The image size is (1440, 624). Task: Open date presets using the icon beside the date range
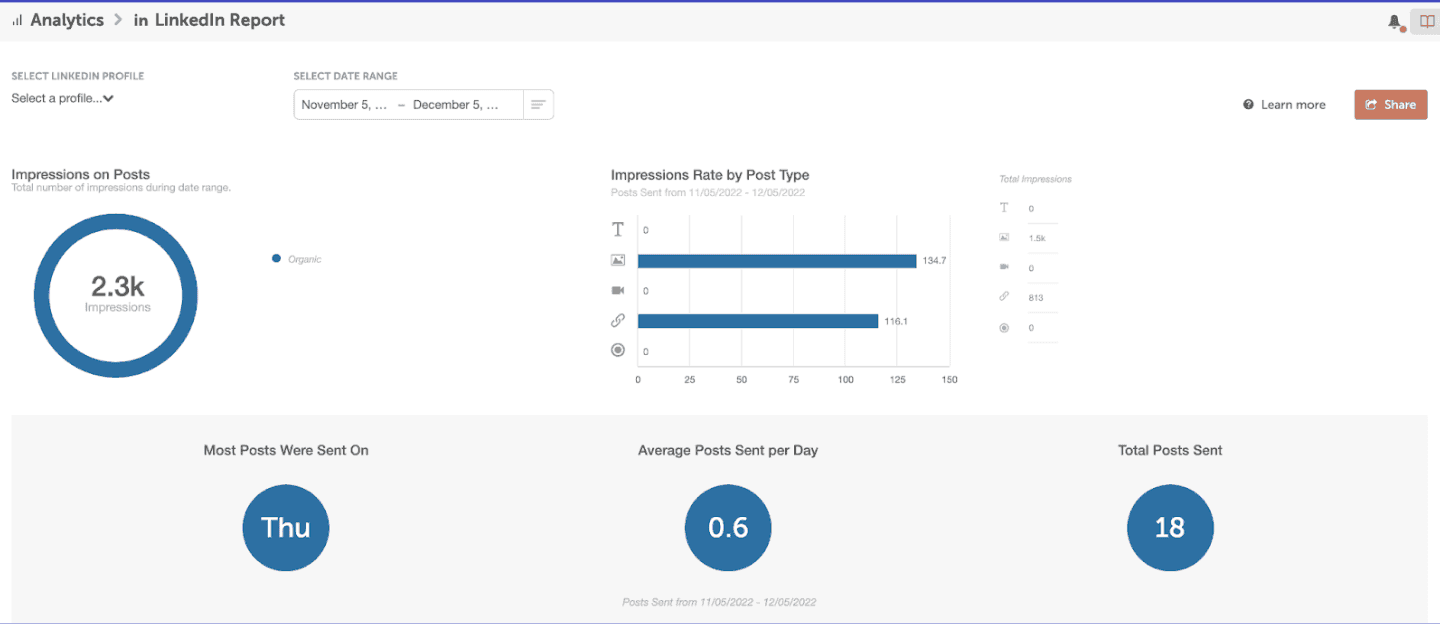pyautogui.click(x=538, y=104)
